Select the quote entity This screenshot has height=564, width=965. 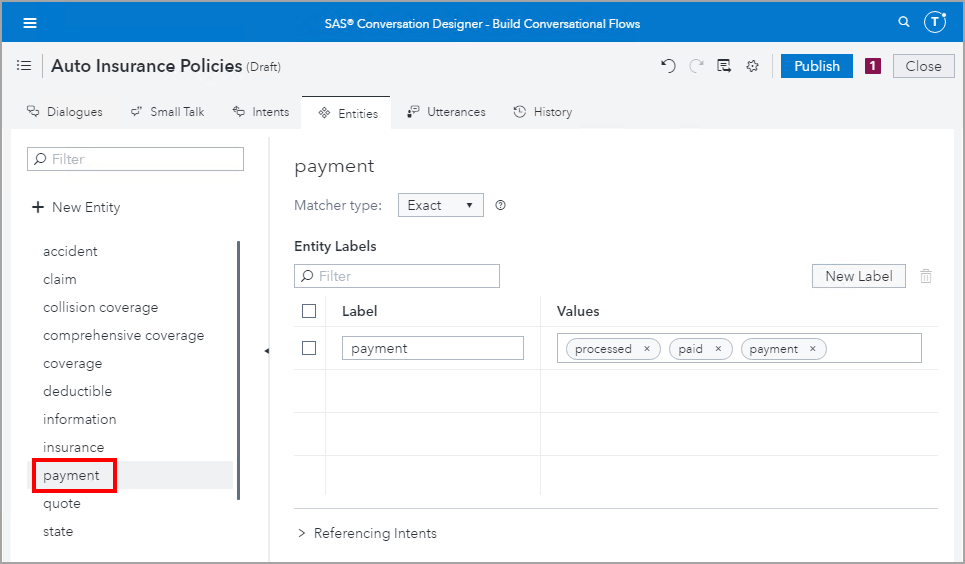(62, 504)
